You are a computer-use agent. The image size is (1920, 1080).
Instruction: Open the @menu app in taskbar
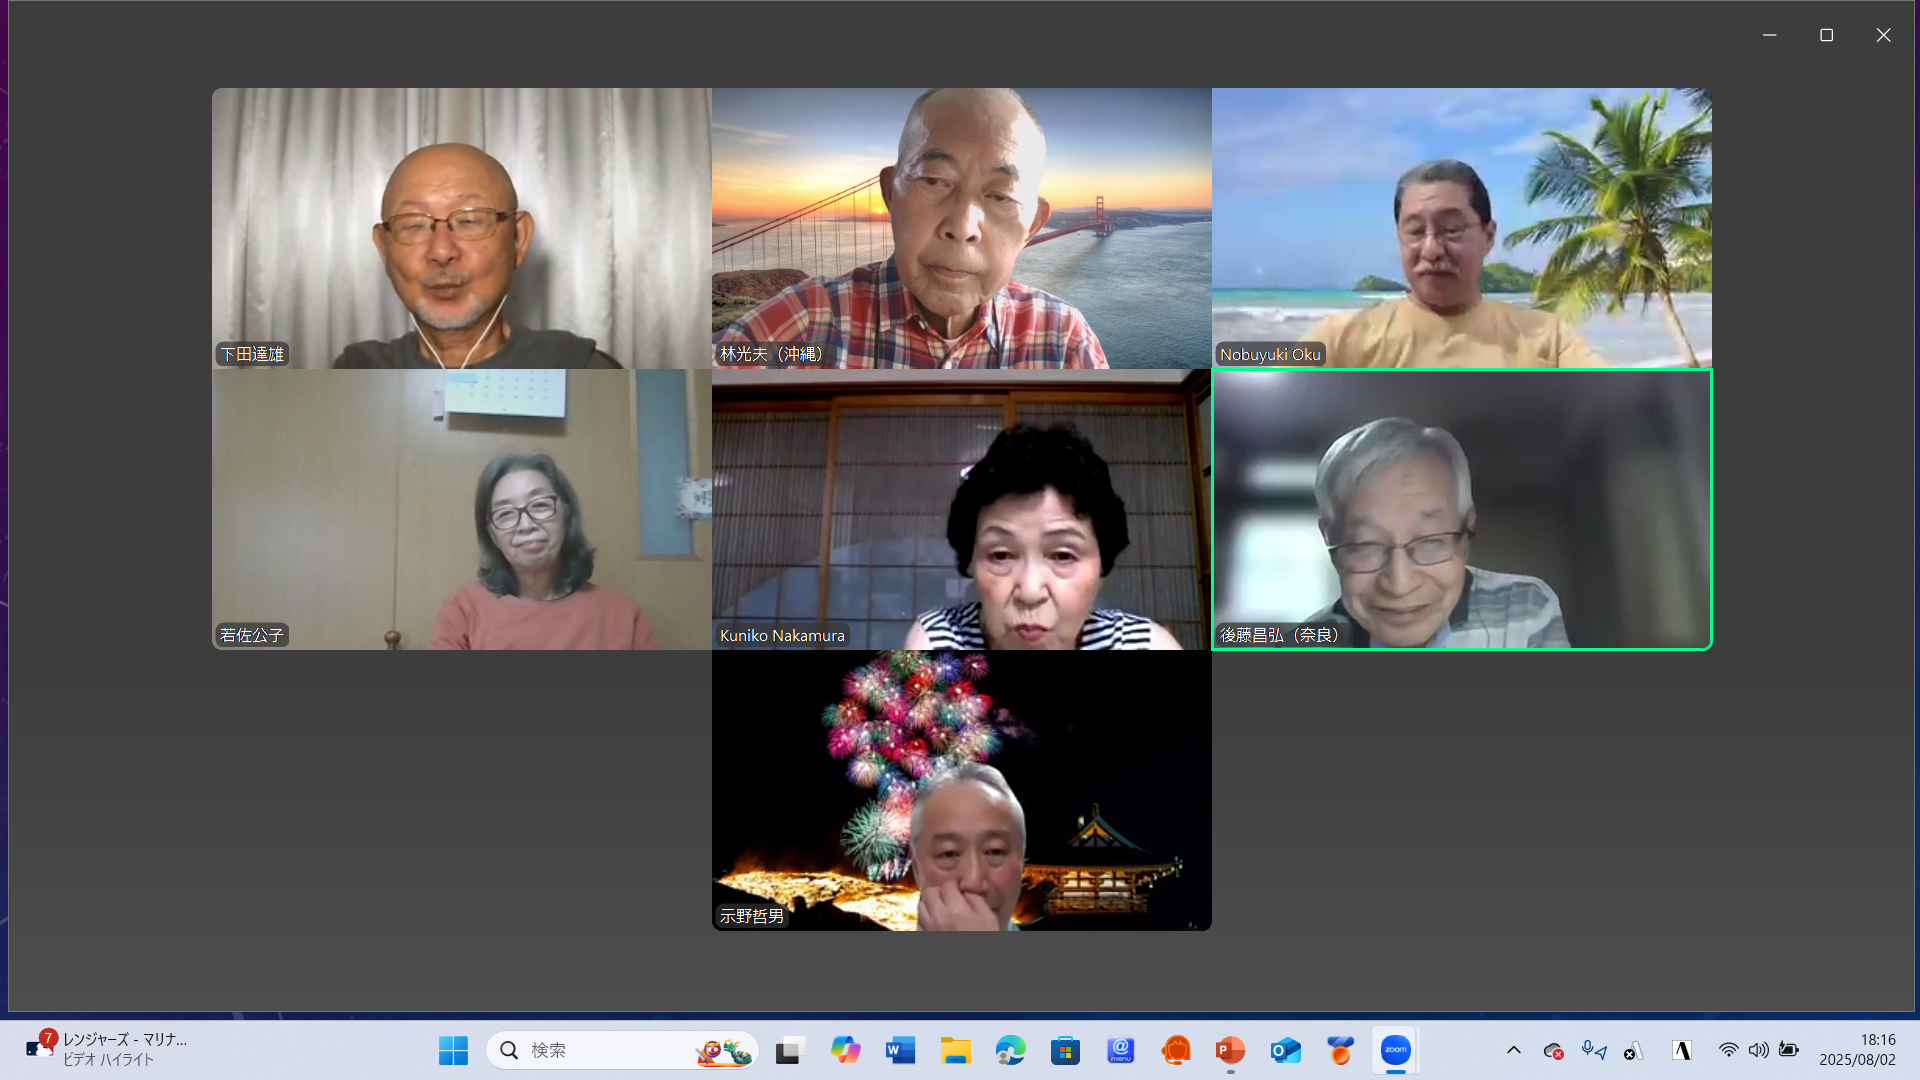point(1120,1050)
